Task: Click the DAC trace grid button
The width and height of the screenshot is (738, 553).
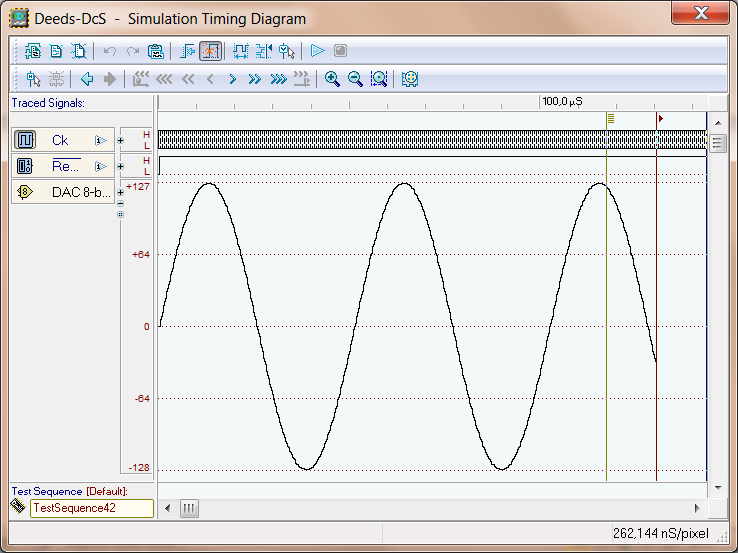Action: click(120, 214)
